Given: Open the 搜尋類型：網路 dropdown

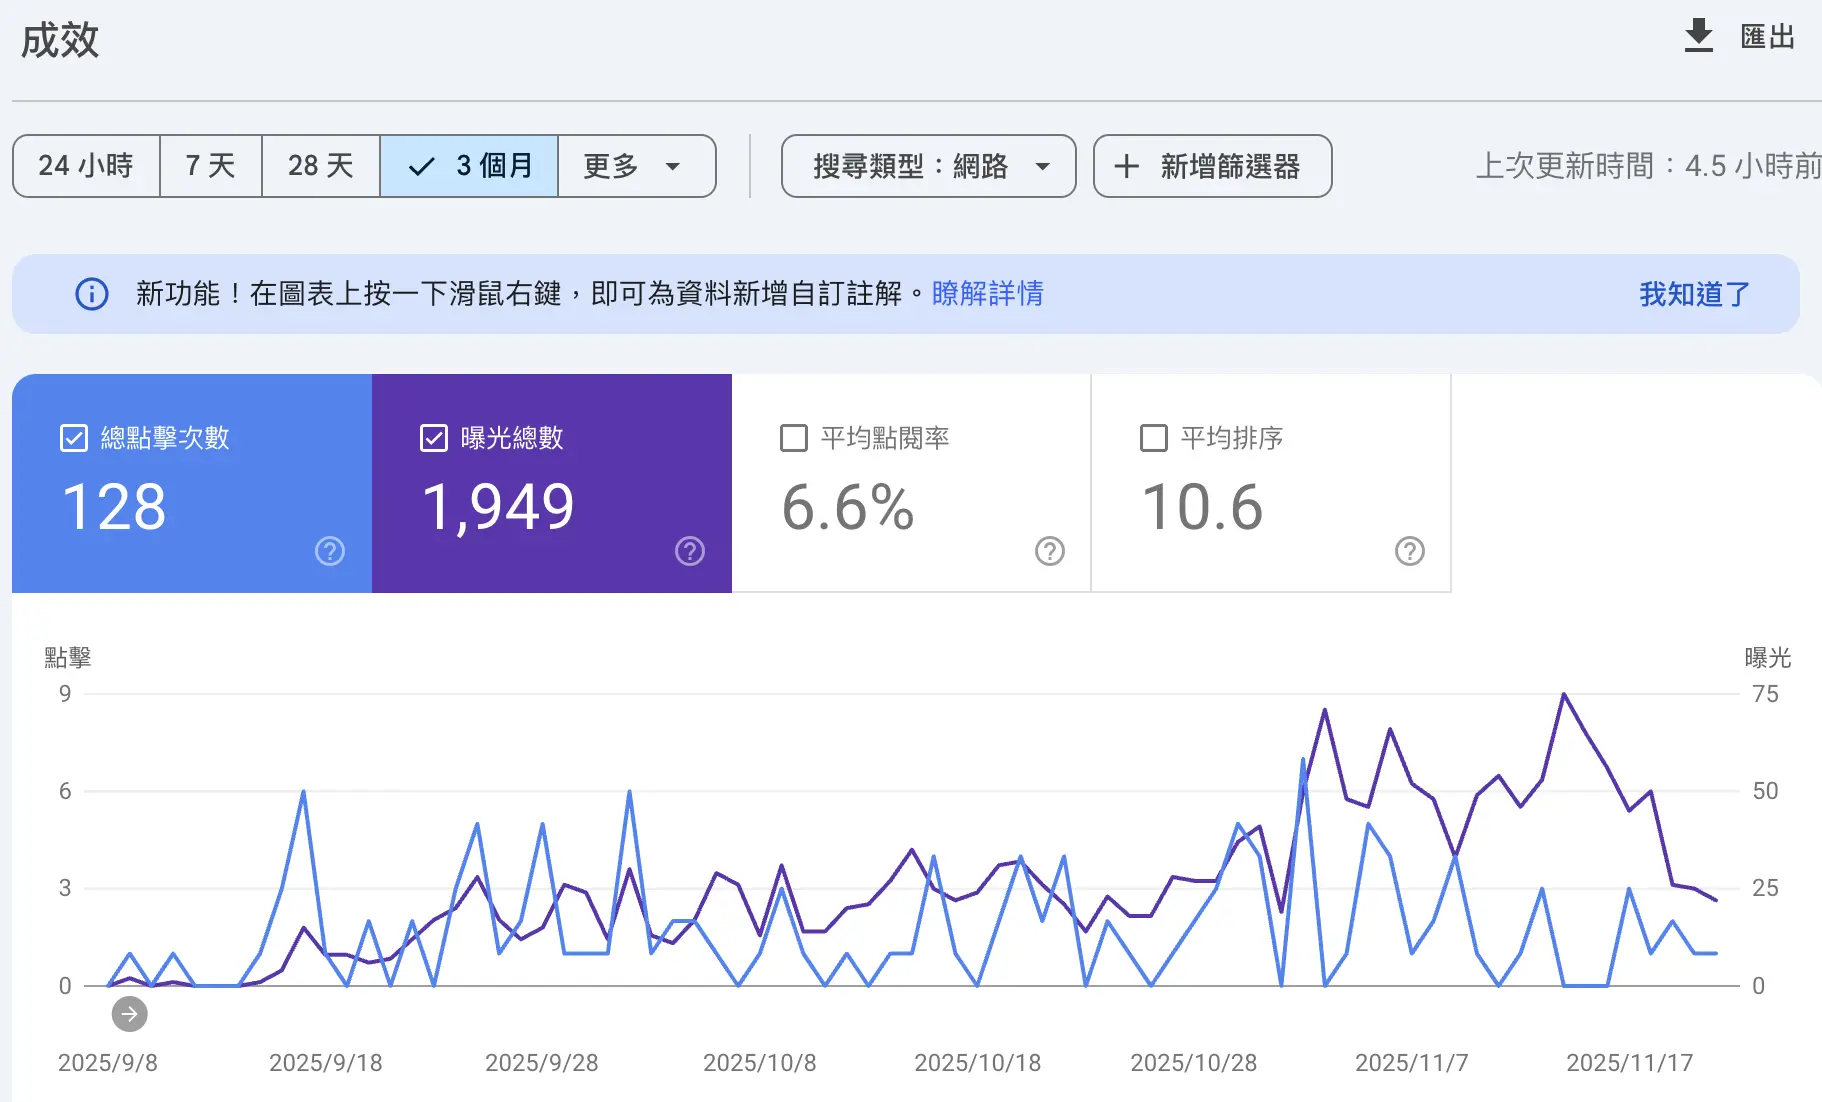Looking at the screenshot, I should 927,166.
